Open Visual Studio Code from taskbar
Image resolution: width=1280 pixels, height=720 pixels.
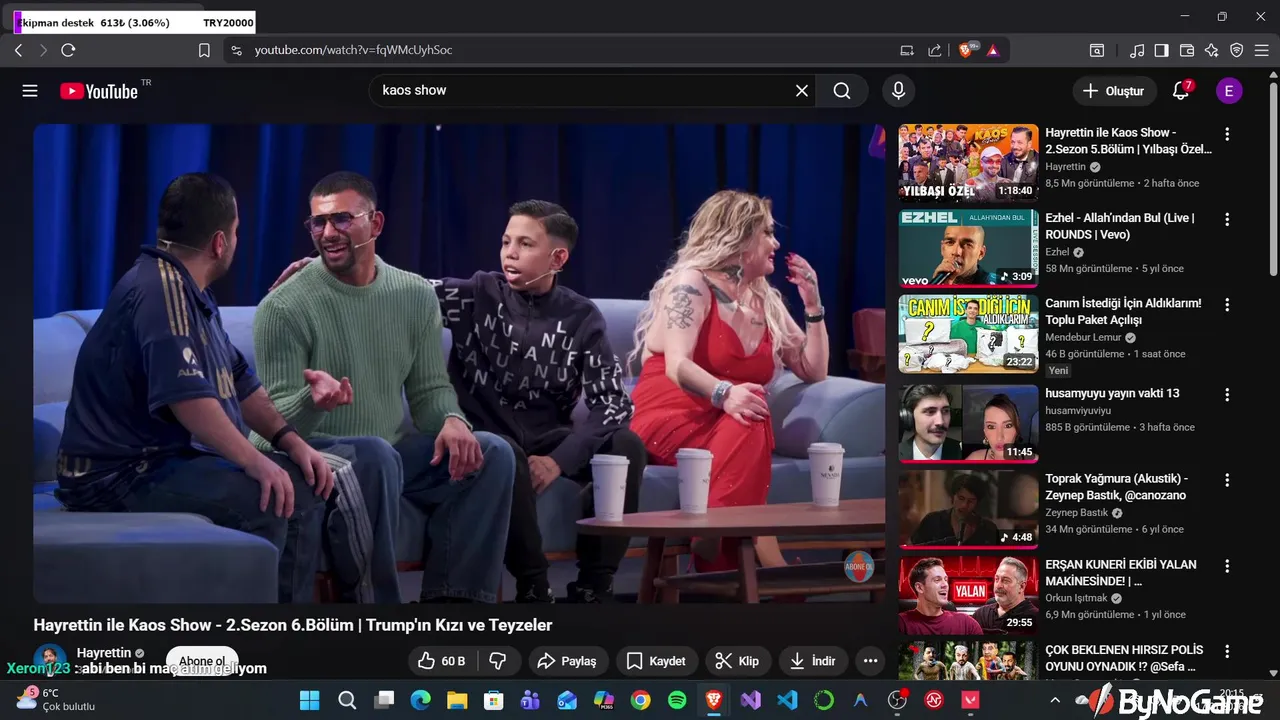click(x=787, y=700)
